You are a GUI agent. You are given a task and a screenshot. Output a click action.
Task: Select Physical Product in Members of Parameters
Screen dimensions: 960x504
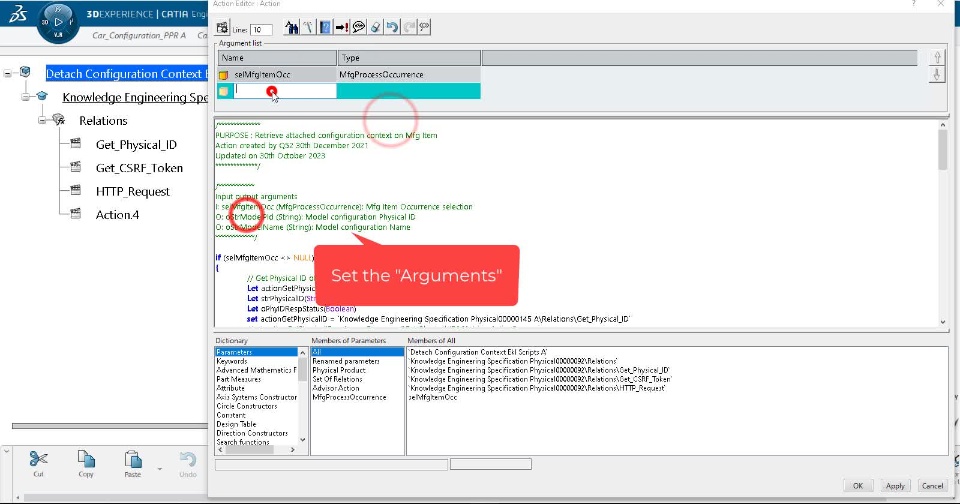[x=339, y=370]
